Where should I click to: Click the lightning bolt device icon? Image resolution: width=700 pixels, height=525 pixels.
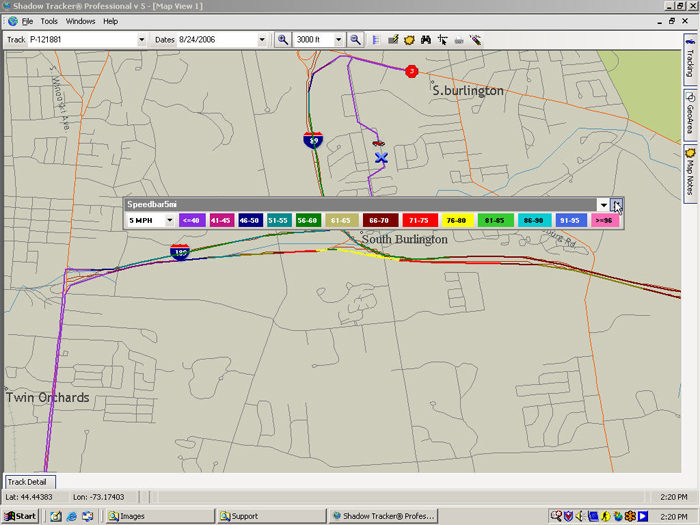(393, 40)
